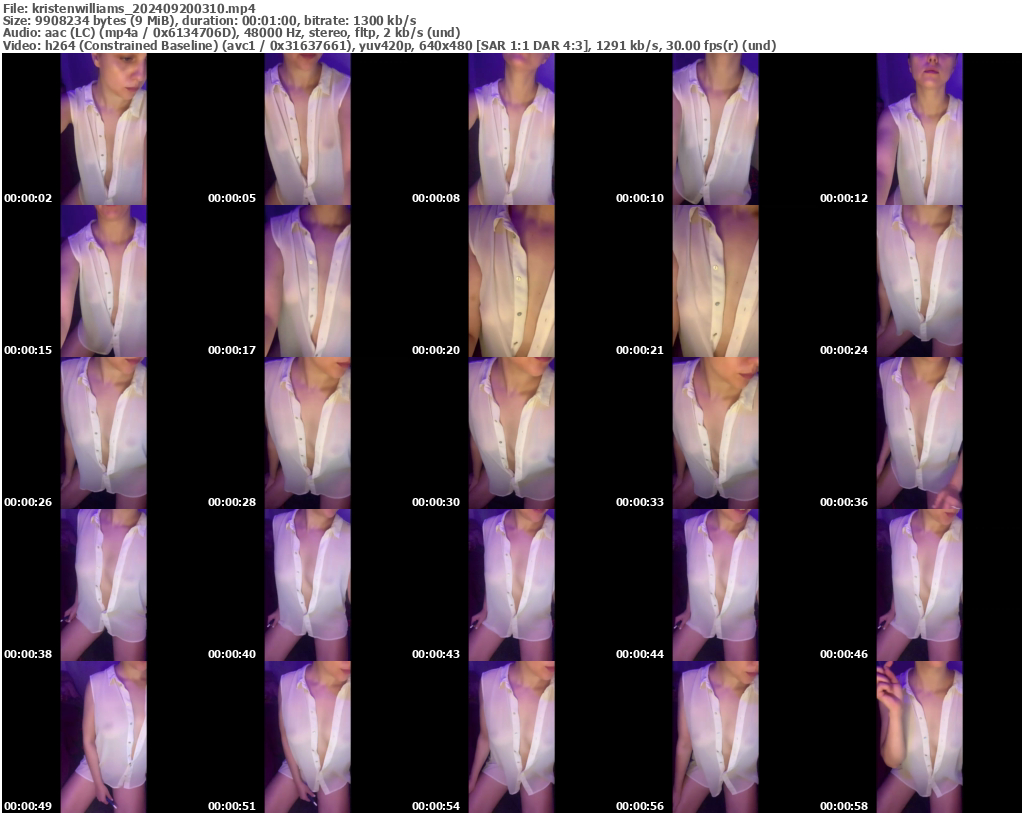The width and height of the screenshot is (1024, 813).
Task: Click the filename kristenwilliams_202409200310.mp4
Action: [x=125, y=8]
